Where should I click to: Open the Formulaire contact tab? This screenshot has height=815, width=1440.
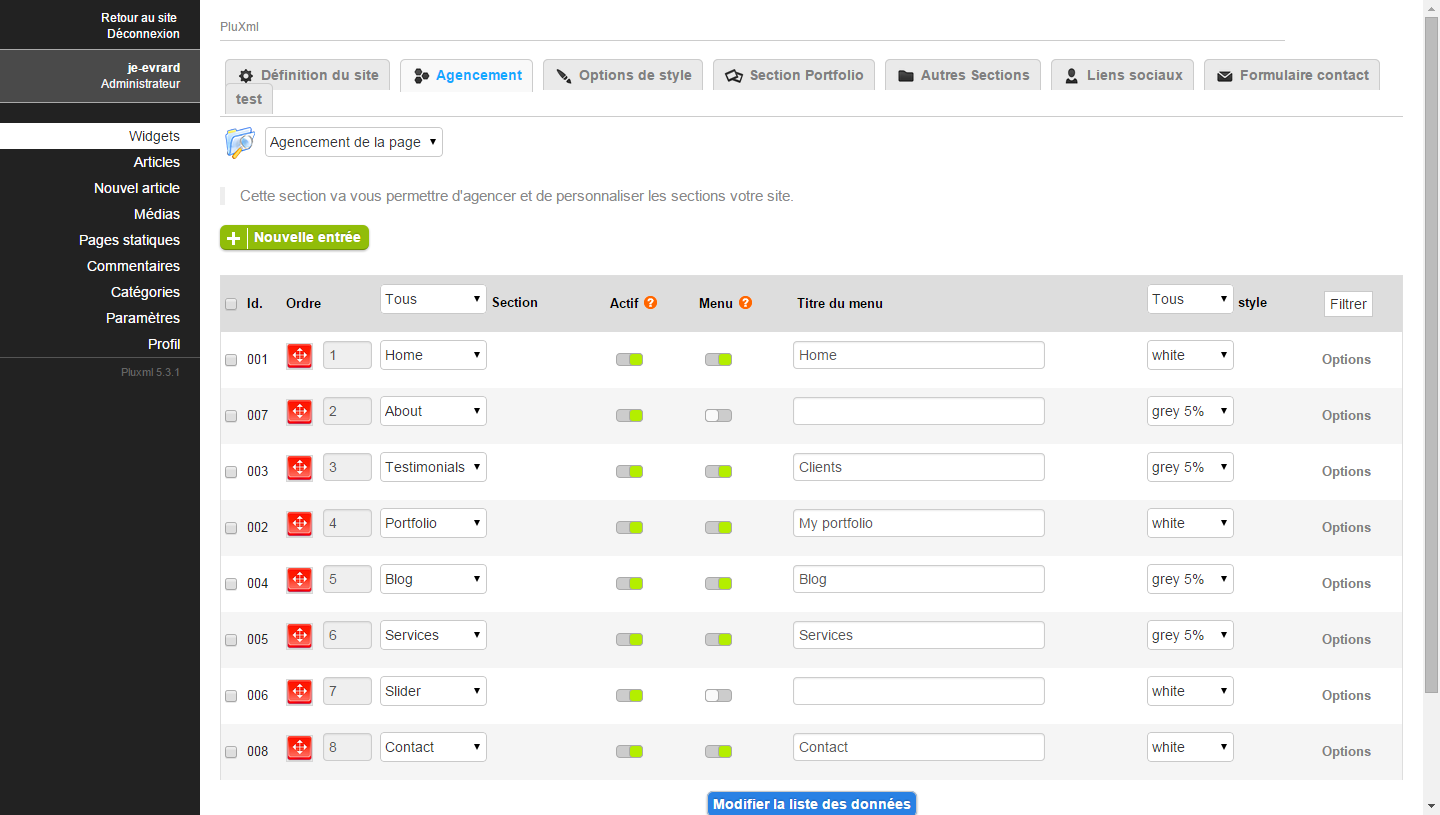[1292, 75]
